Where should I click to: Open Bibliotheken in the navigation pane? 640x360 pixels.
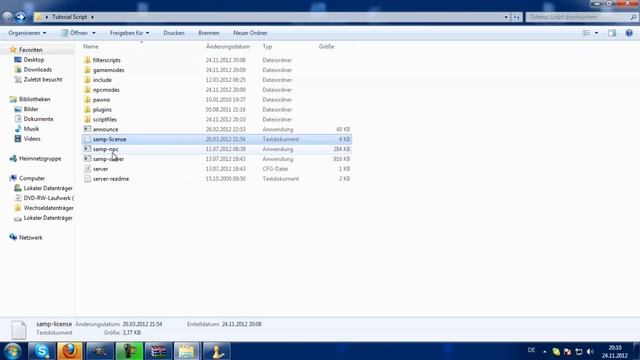tap(34, 99)
